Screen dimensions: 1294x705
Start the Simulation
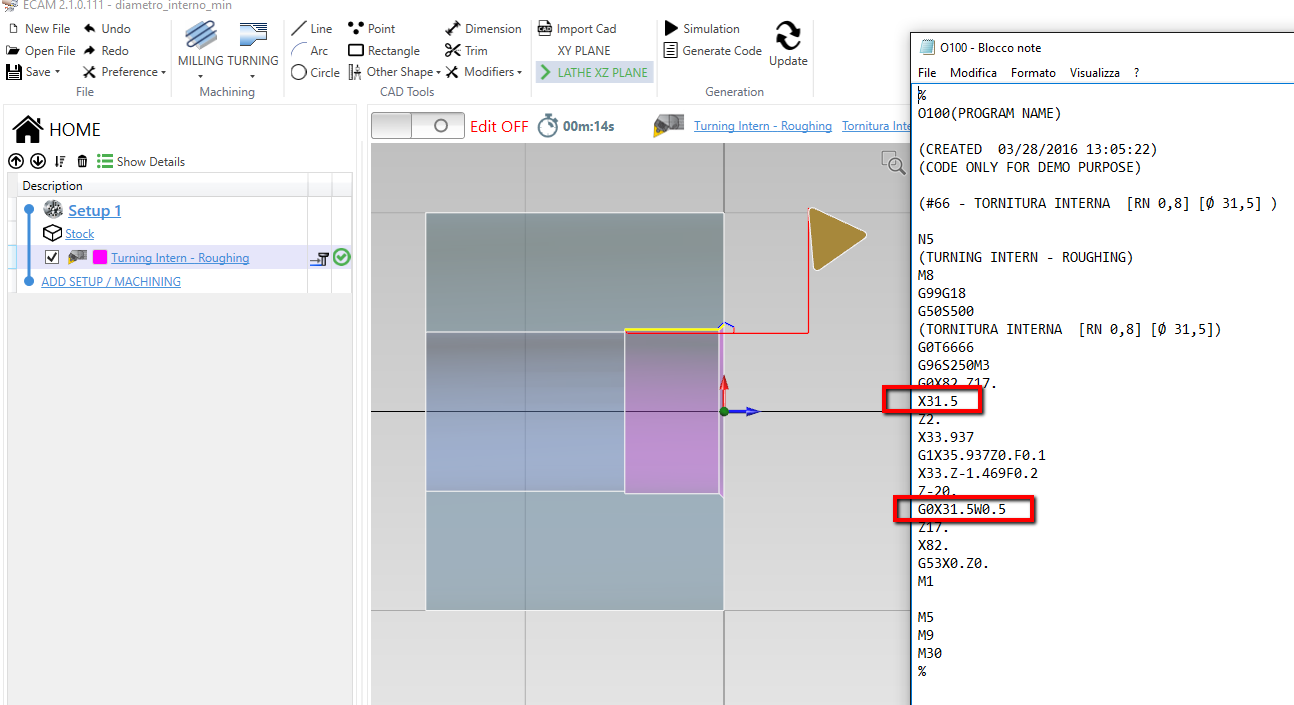pyautogui.click(x=702, y=29)
